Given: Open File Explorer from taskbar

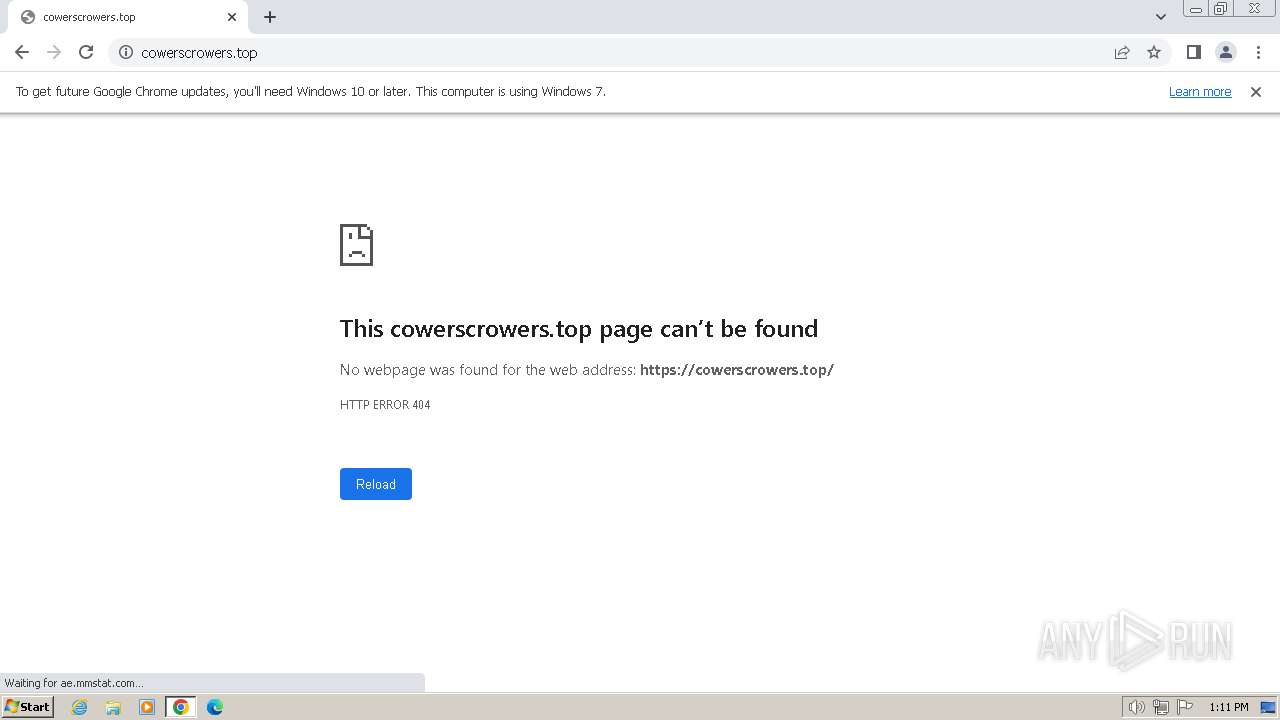Looking at the screenshot, I should (113, 707).
